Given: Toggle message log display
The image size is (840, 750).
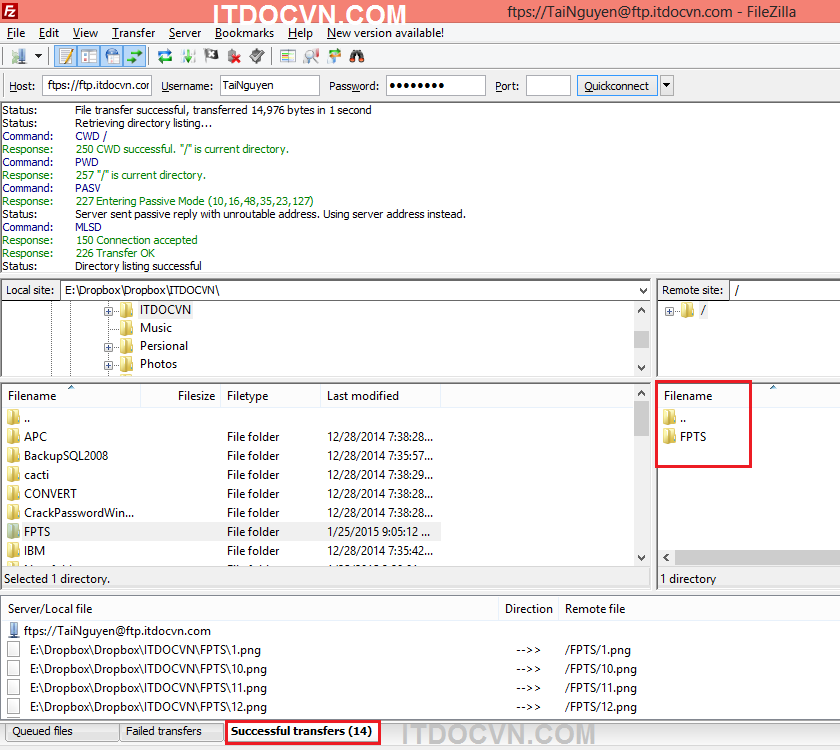Looking at the screenshot, I should pos(66,56).
